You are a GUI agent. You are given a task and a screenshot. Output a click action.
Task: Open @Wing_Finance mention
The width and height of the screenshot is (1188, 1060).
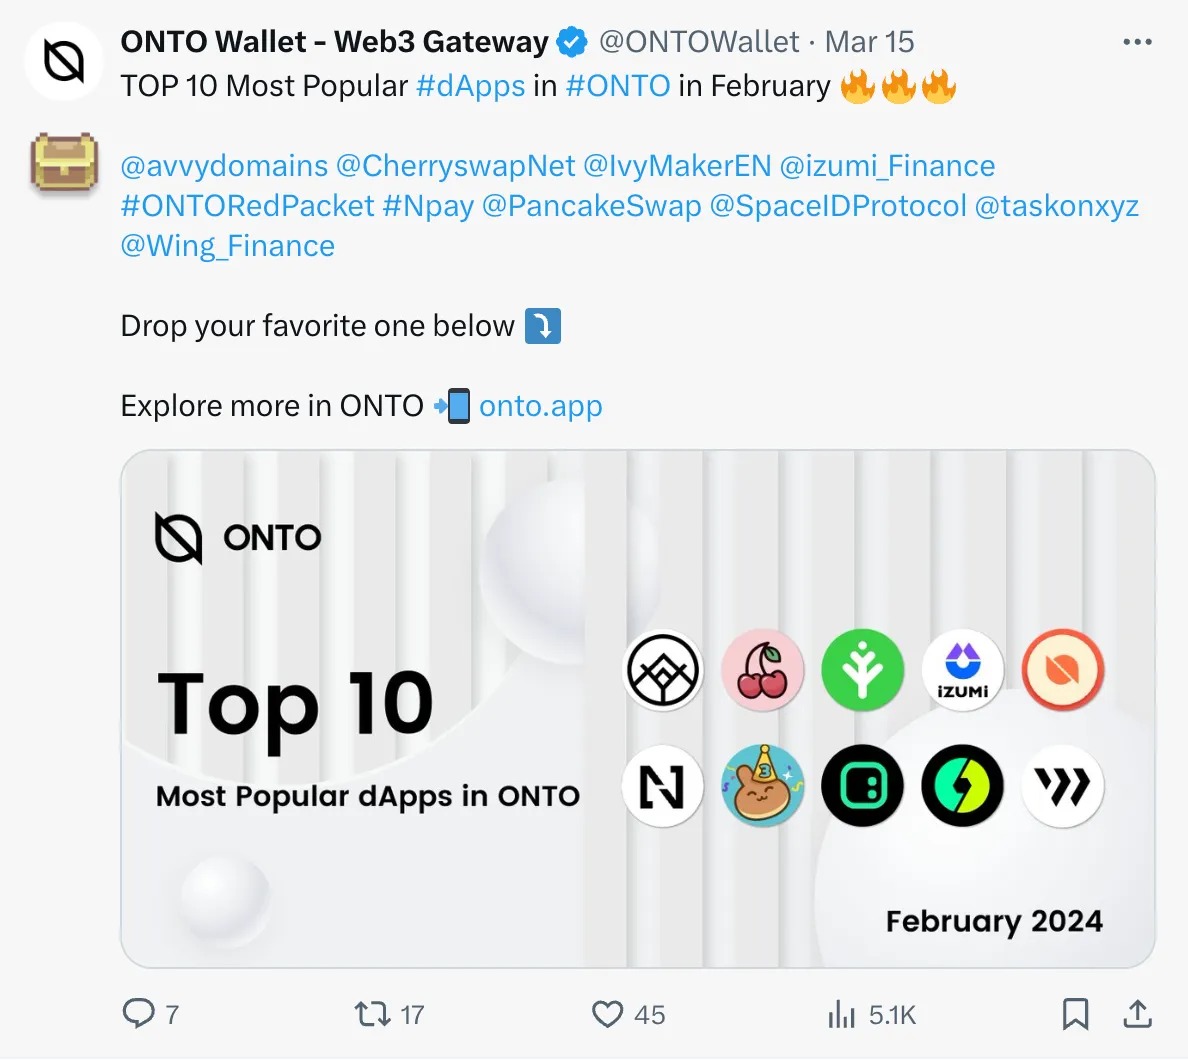227,246
